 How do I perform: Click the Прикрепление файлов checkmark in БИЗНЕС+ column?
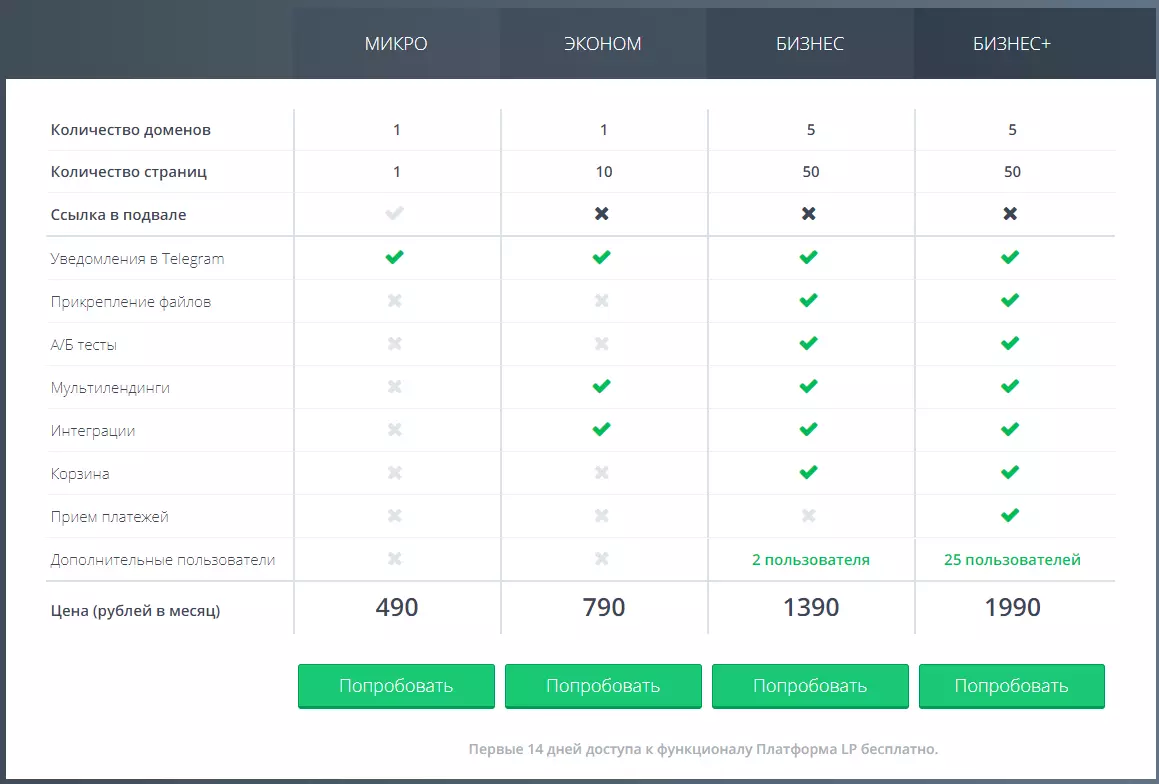1010,300
